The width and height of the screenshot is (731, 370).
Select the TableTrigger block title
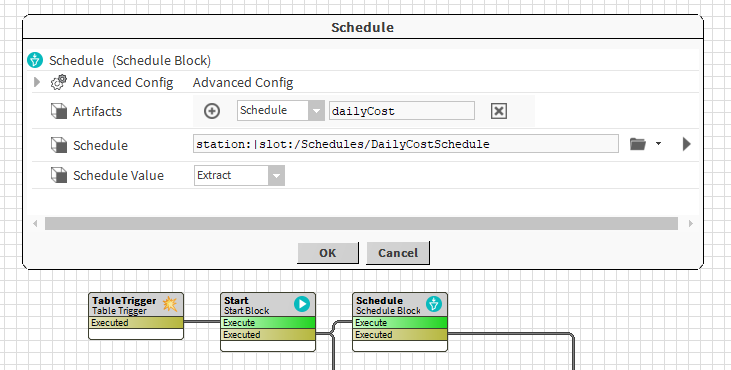click(124, 301)
